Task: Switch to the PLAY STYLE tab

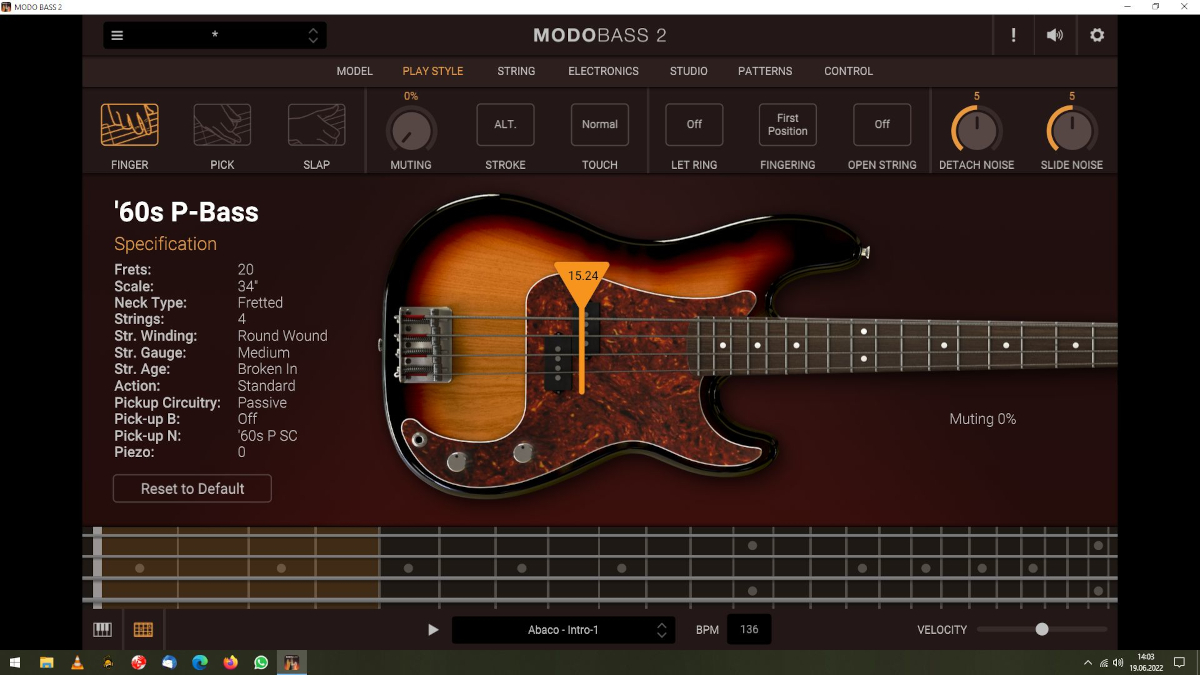Action: tap(433, 71)
